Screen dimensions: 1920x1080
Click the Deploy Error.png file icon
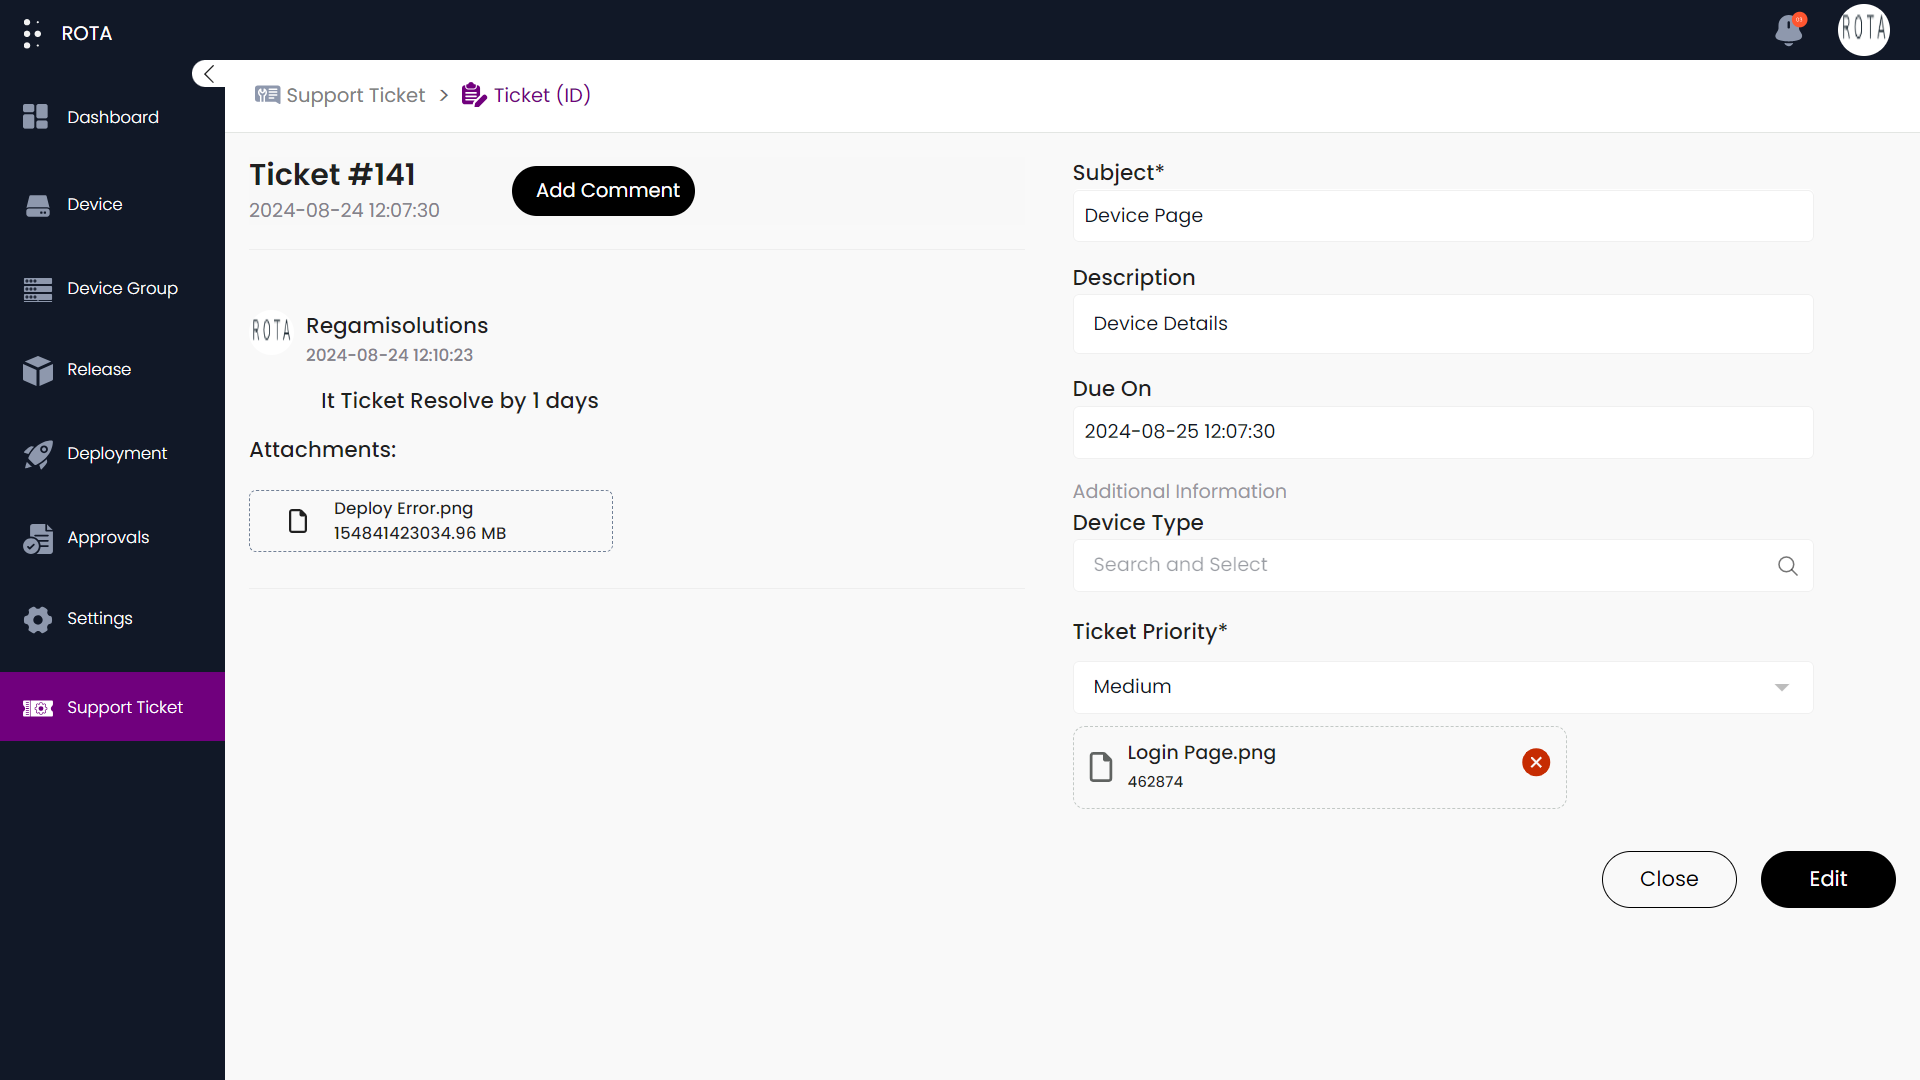(298, 521)
